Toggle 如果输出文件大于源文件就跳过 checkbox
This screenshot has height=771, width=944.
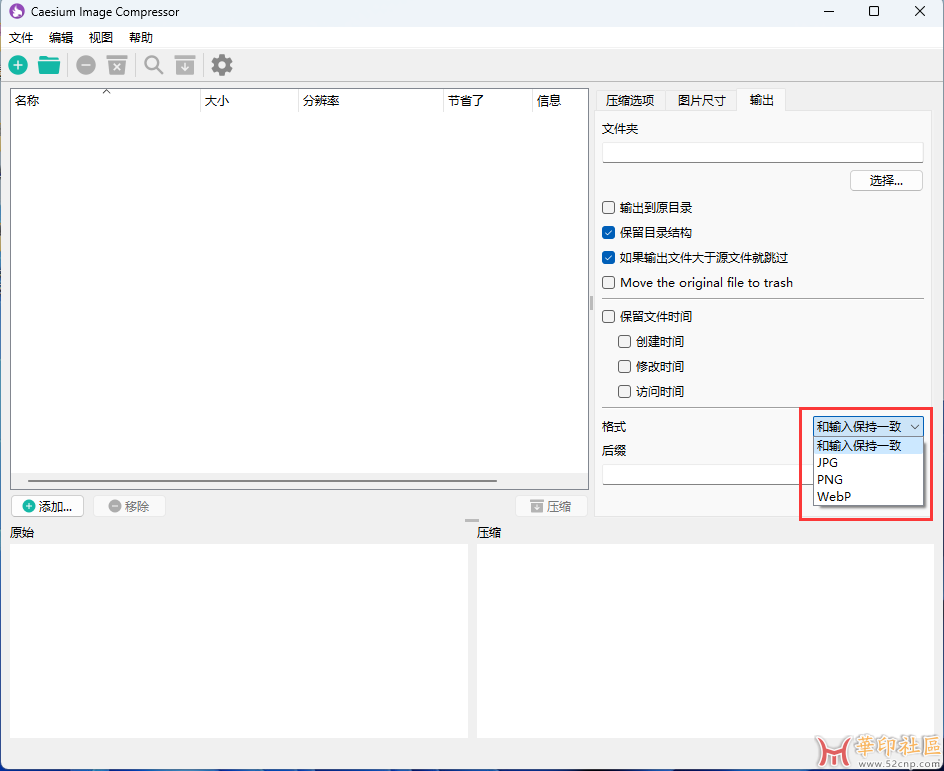(609, 258)
